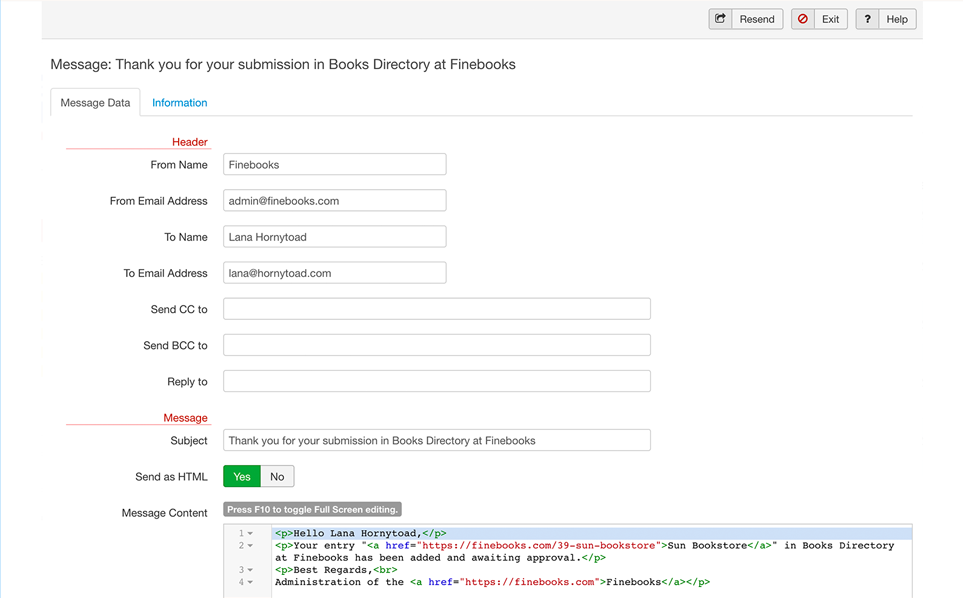Click the Reply to field
The width and height of the screenshot is (963, 598).
437,381
